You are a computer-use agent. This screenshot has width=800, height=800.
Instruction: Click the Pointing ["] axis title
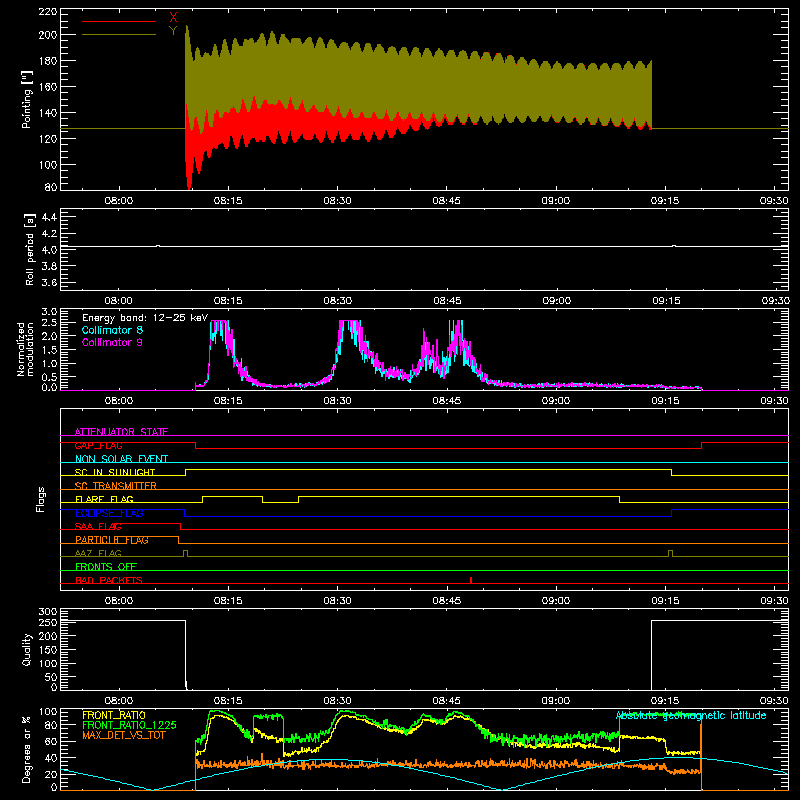27,99
